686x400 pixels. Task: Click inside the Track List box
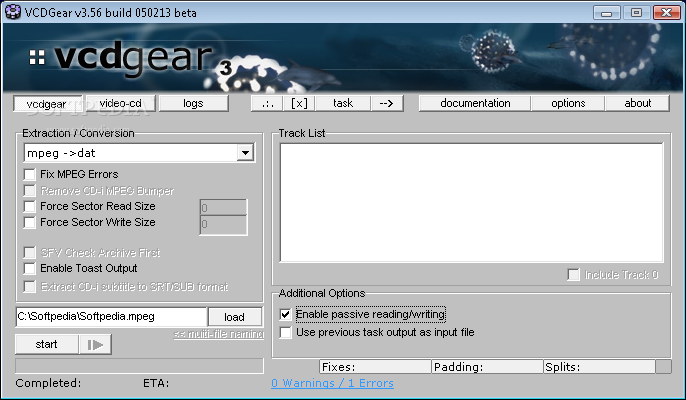[472, 203]
